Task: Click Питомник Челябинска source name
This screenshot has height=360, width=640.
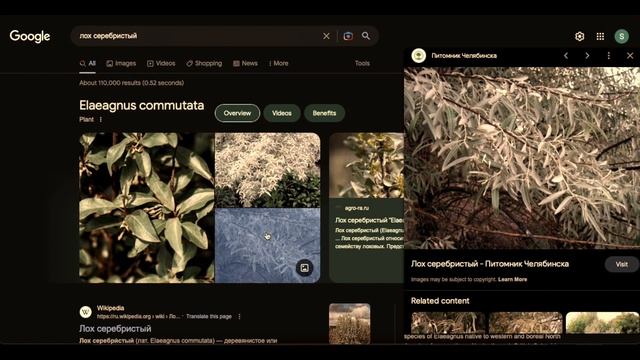Action: tap(464, 56)
